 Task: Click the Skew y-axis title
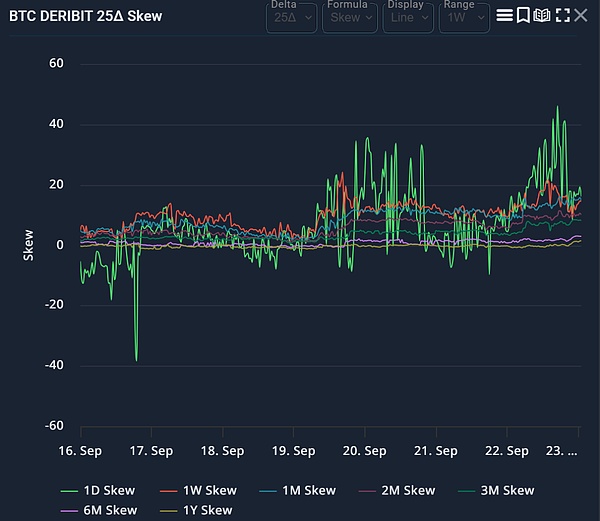29,245
